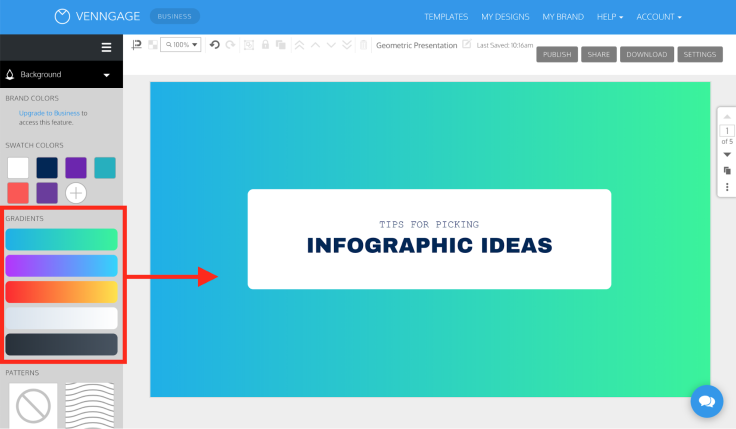Screen dimensions: 736x429
Task: Lock the selected element
Action: point(265,45)
